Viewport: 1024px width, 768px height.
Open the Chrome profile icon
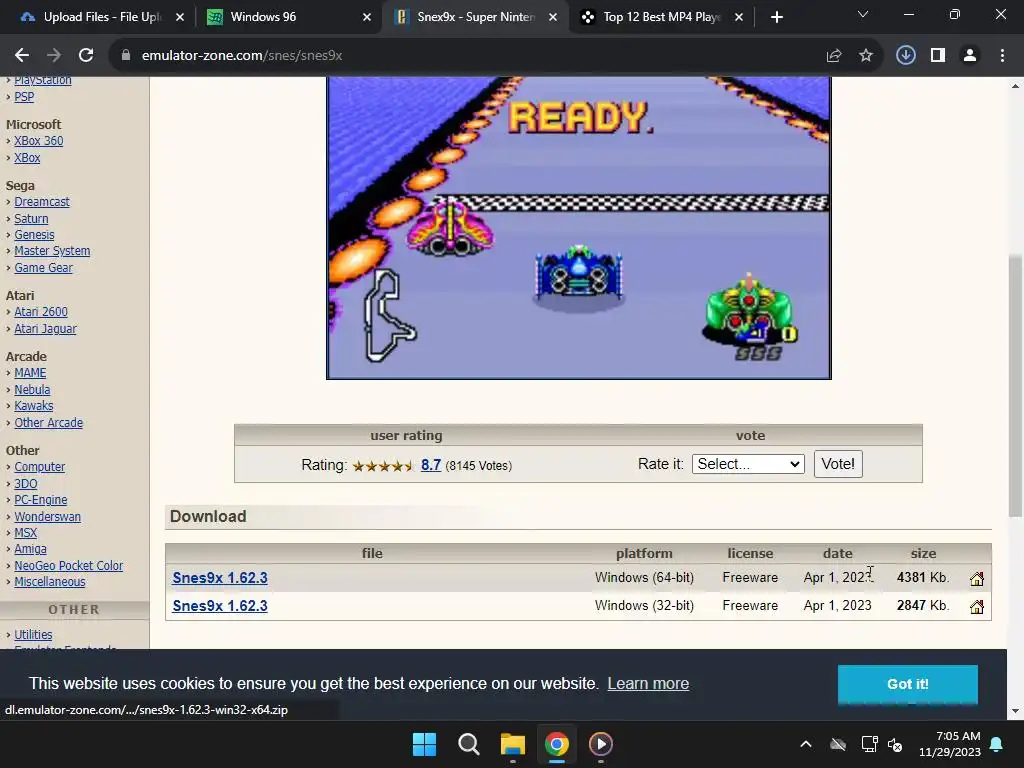point(970,56)
